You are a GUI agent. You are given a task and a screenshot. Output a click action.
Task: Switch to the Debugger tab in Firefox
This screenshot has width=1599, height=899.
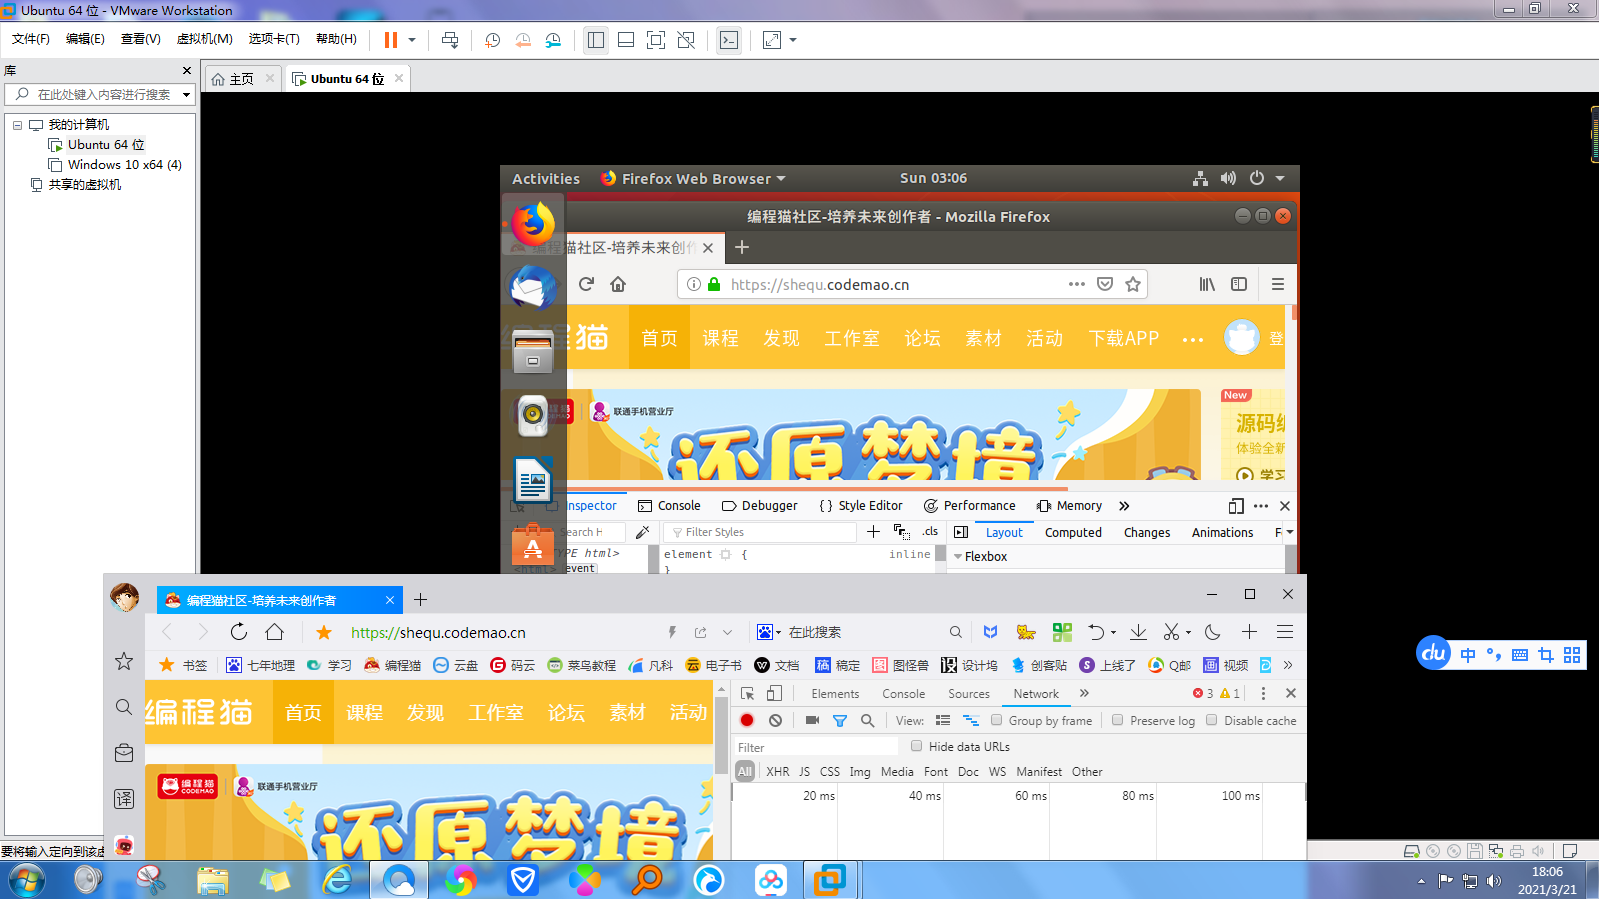coord(760,506)
